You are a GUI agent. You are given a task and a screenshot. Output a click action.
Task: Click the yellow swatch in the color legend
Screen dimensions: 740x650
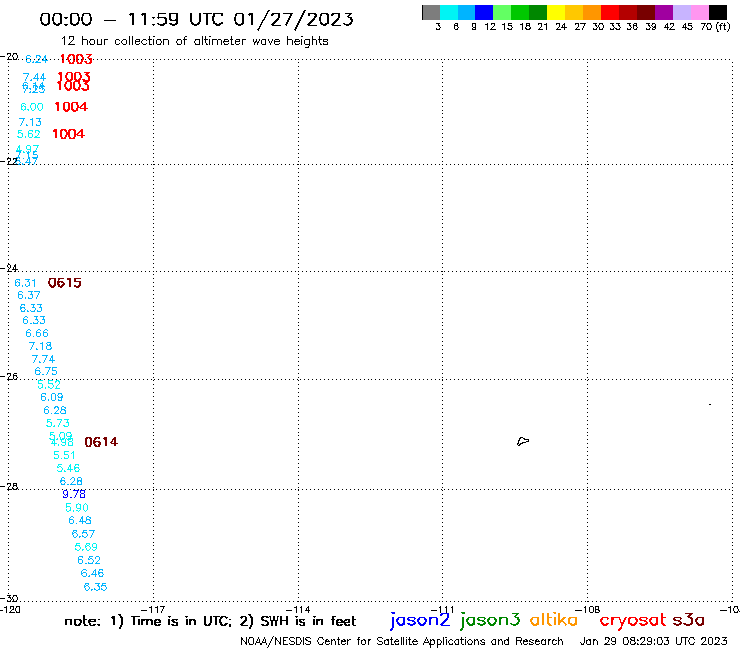point(556,12)
